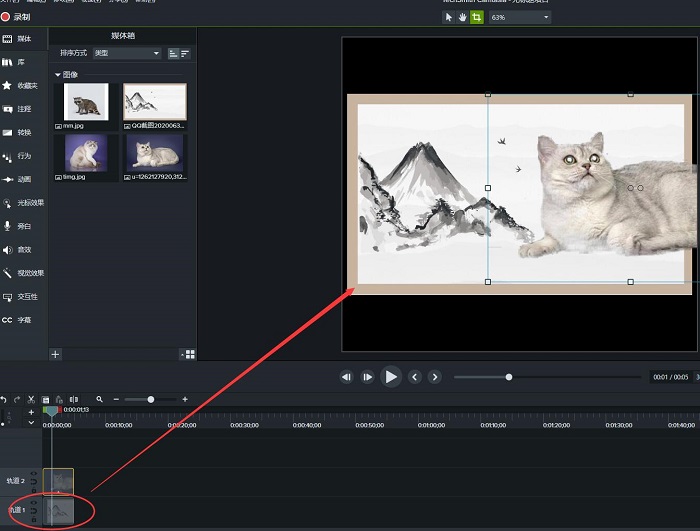The width and height of the screenshot is (700, 531).
Task: Select the hand pan tool
Action: point(462,17)
